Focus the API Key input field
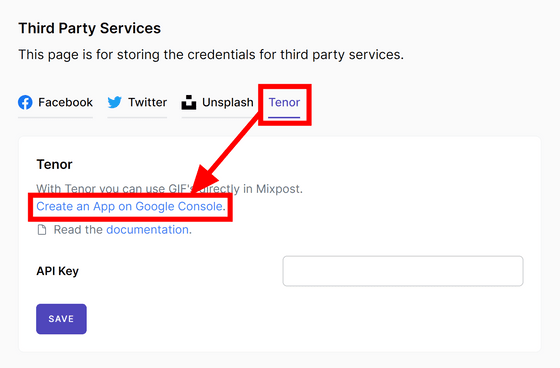 click(403, 271)
